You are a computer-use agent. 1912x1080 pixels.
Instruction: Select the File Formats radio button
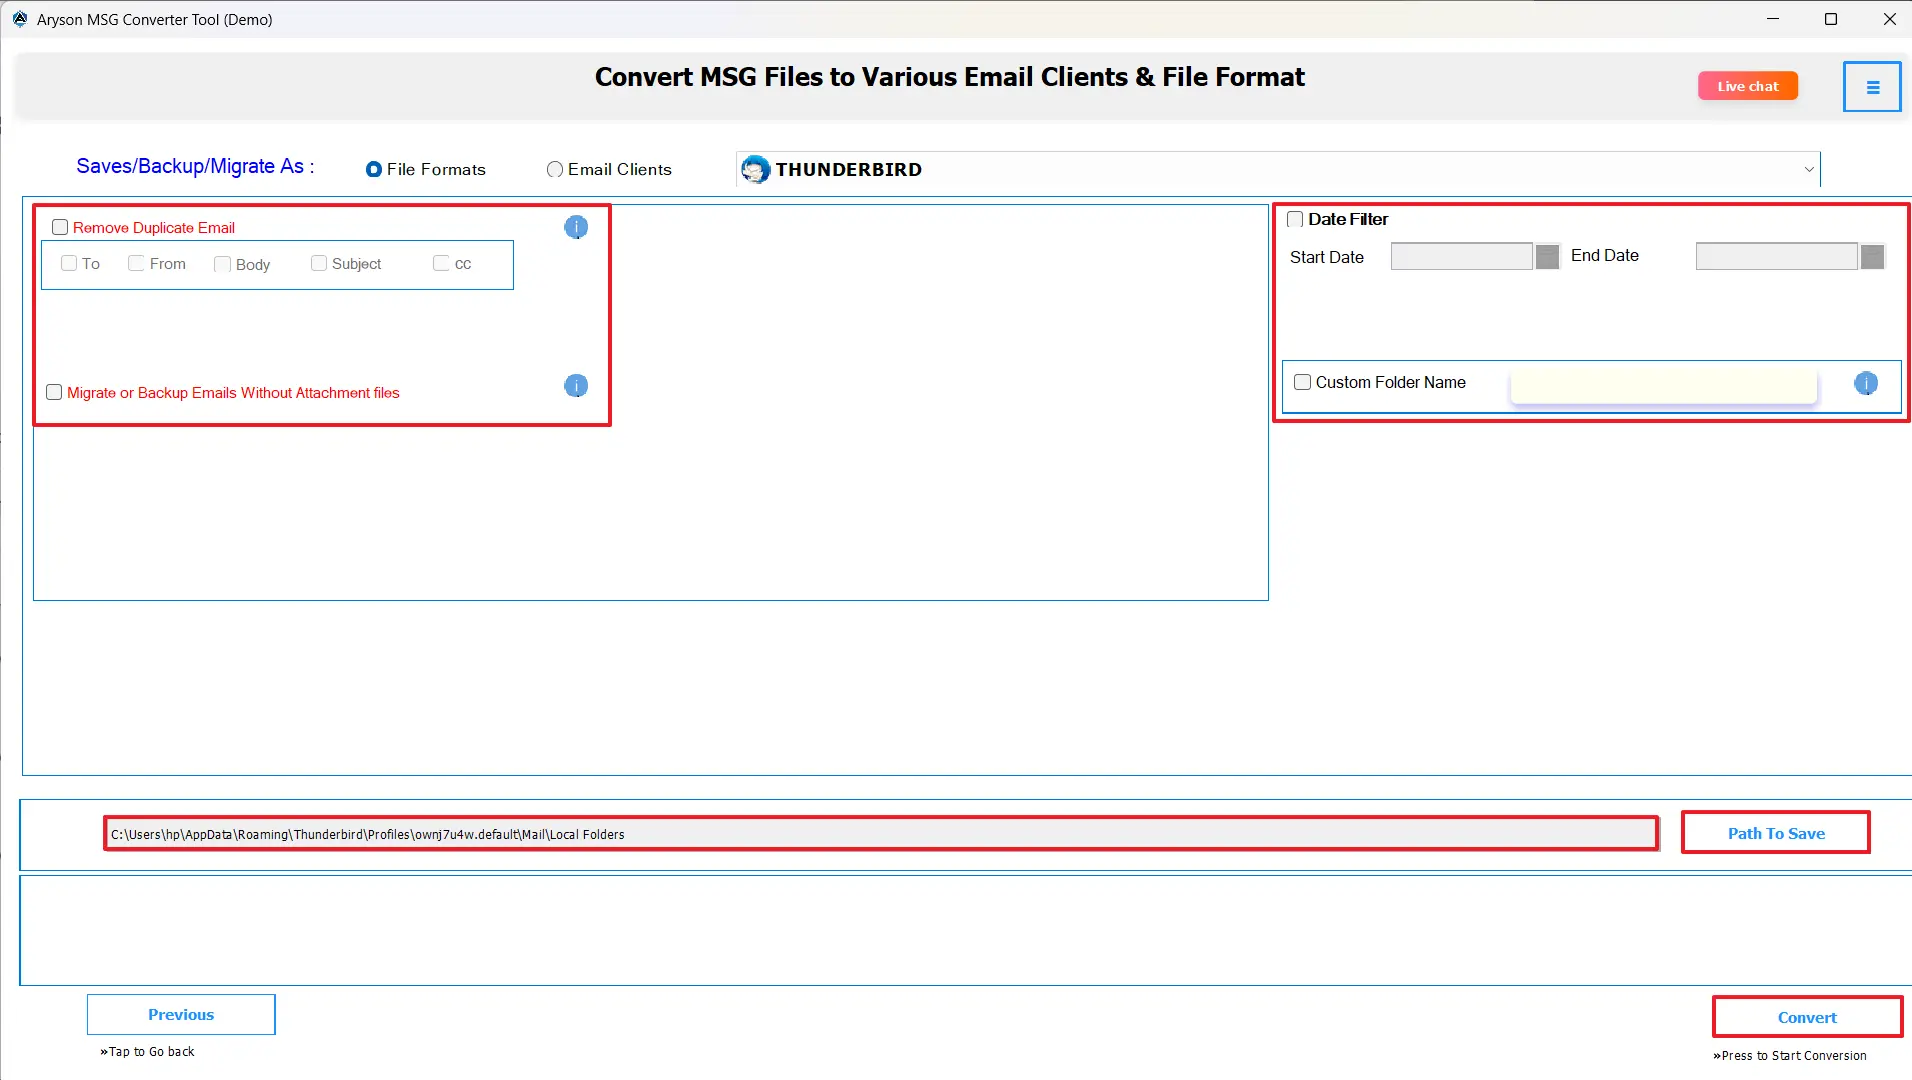pyautogui.click(x=374, y=170)
